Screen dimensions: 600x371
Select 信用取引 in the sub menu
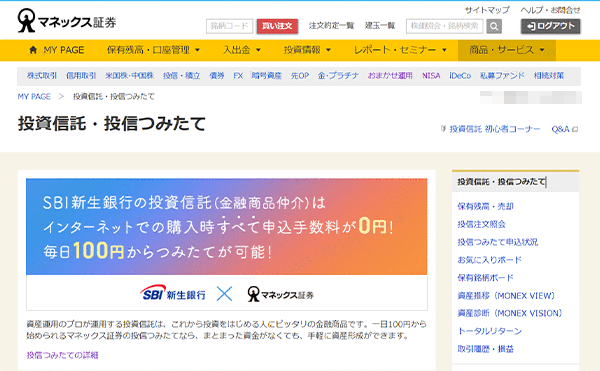click(81, 76)
